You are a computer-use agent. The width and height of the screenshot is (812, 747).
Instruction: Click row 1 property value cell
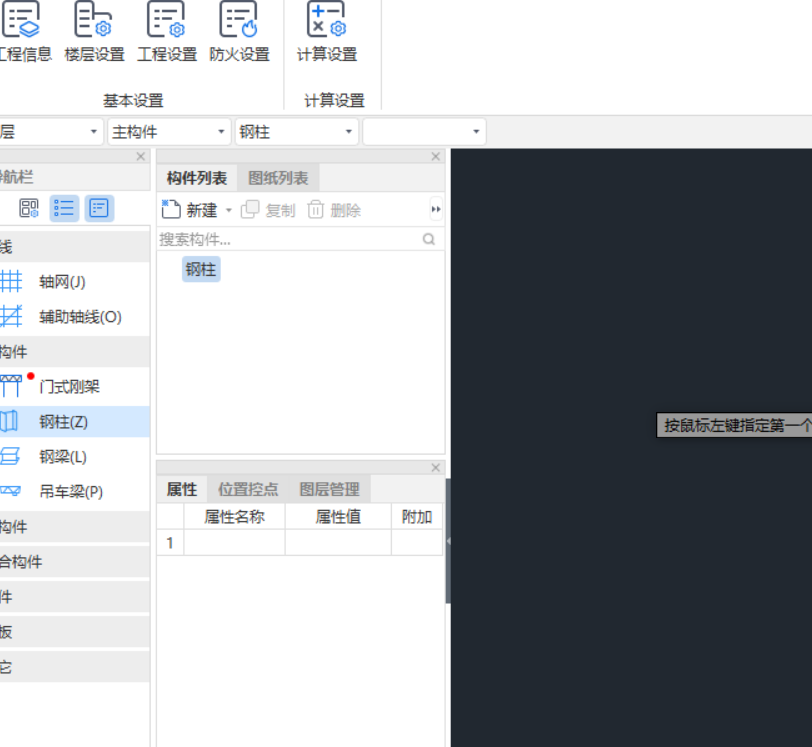point(338,542)
